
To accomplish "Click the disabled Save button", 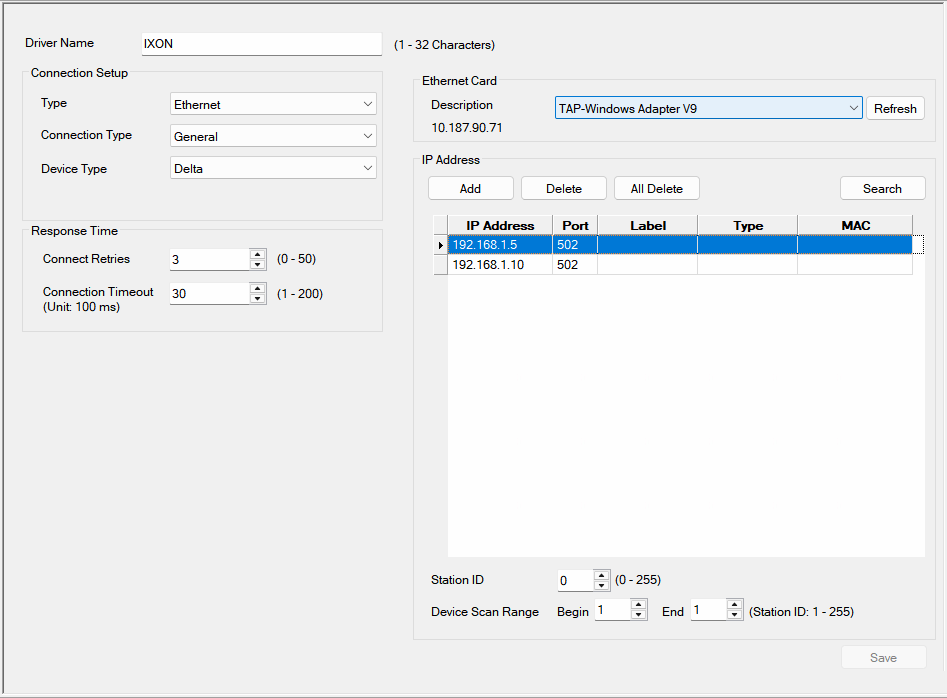I will tap(884, 658).
